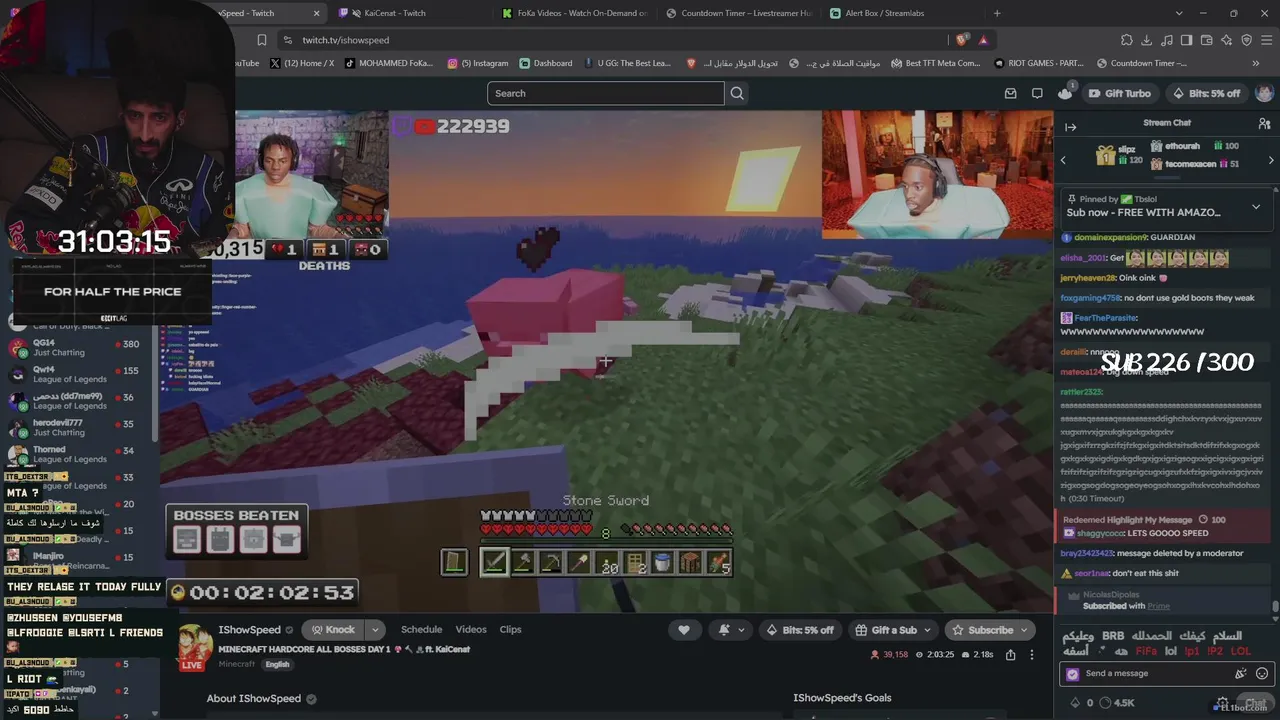Click the heart Follow button
This screenshot has height=720, width=1280.
click(x=684, y=630)
